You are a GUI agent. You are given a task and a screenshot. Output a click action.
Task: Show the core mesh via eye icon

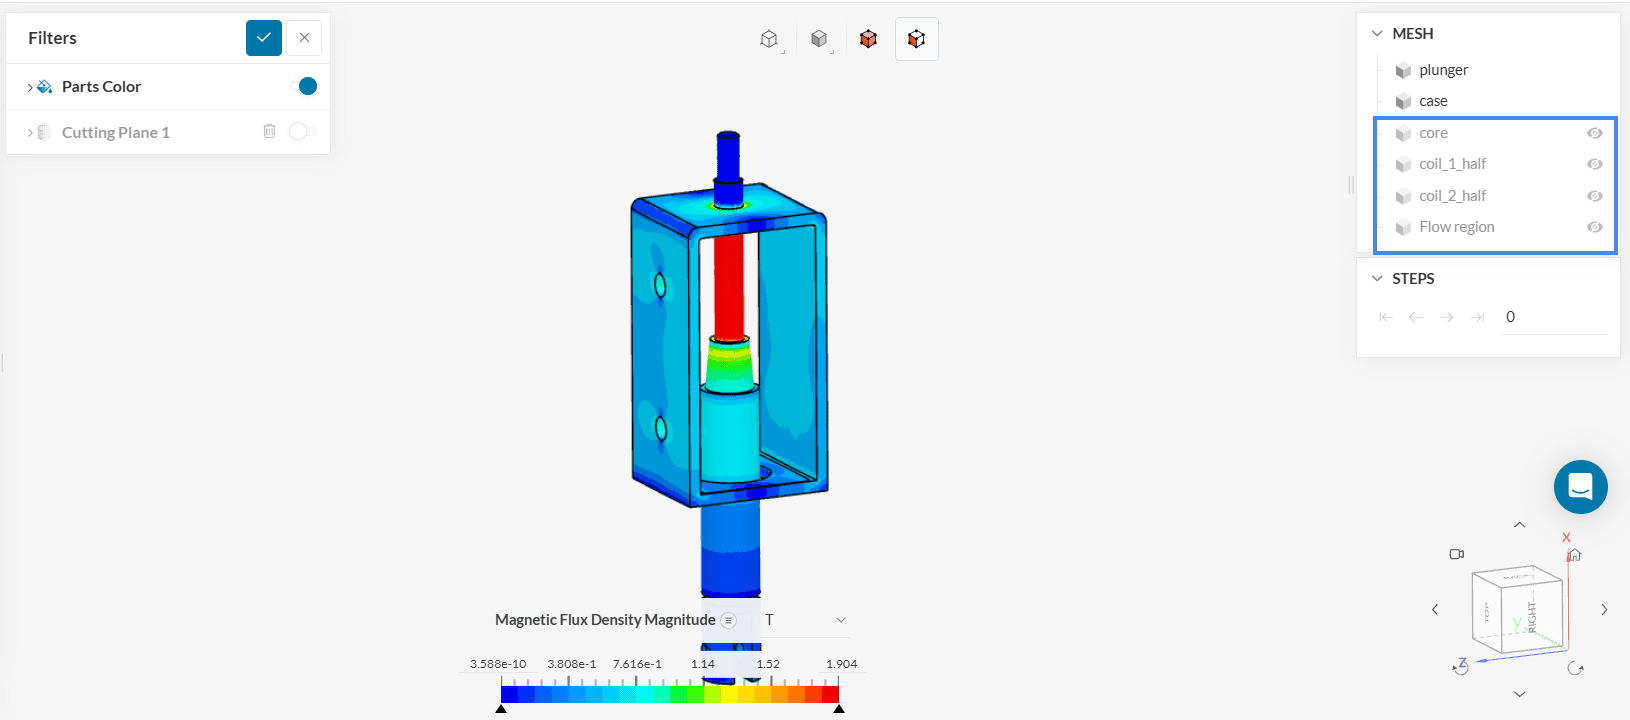coord(1594,133)
